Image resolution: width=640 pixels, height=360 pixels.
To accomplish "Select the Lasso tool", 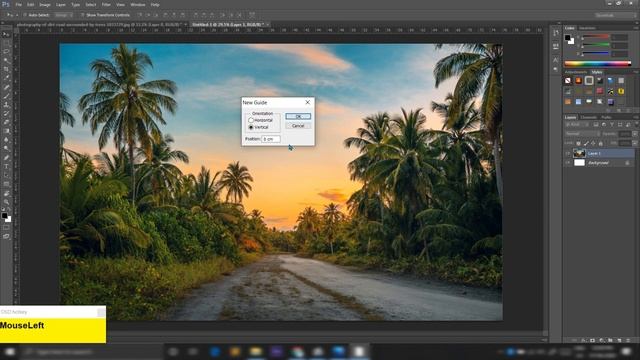I will pos(6,51).
